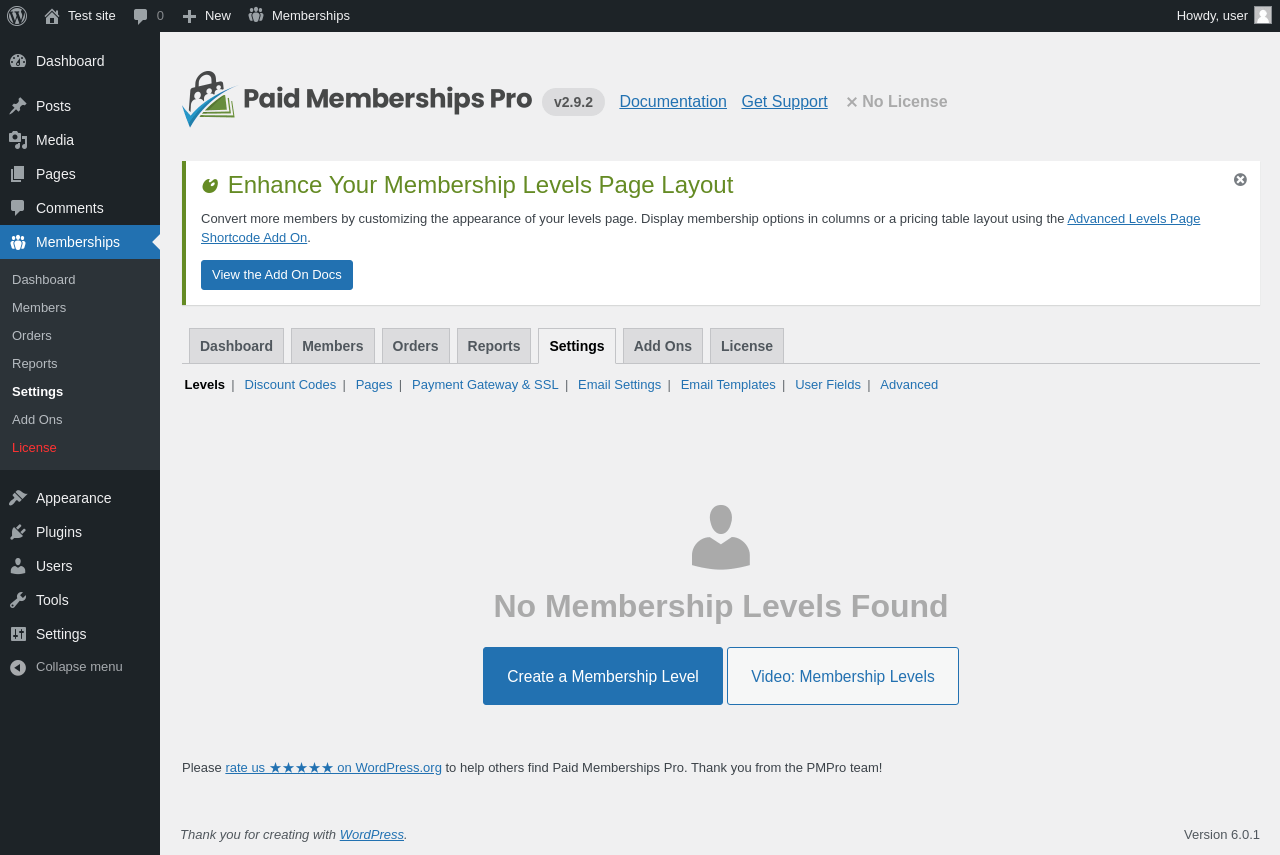Click the Comments icon in sidebar
The image size is (1280, 855).
click(18, 208)
